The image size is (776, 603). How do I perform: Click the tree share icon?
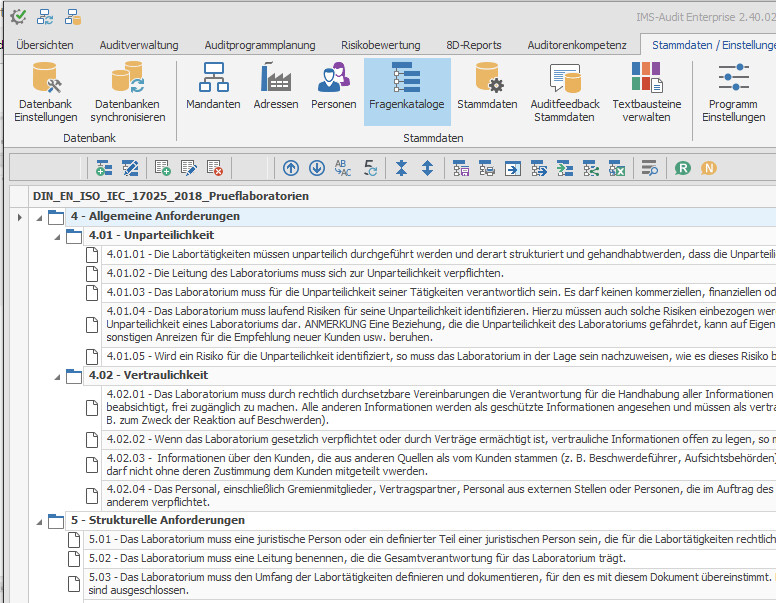pyautogui.click(x=591, y=168)
